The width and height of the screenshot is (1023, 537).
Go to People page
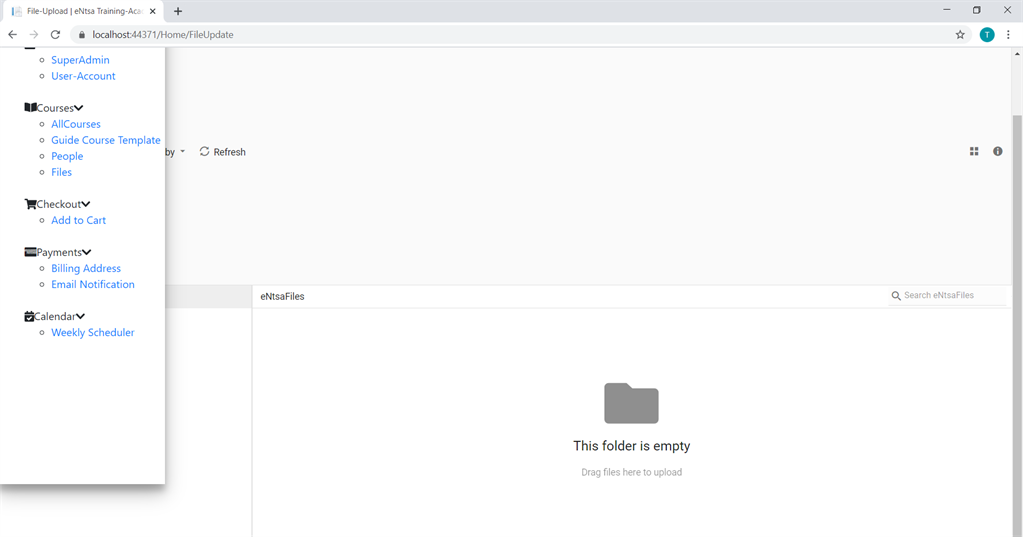67,156
